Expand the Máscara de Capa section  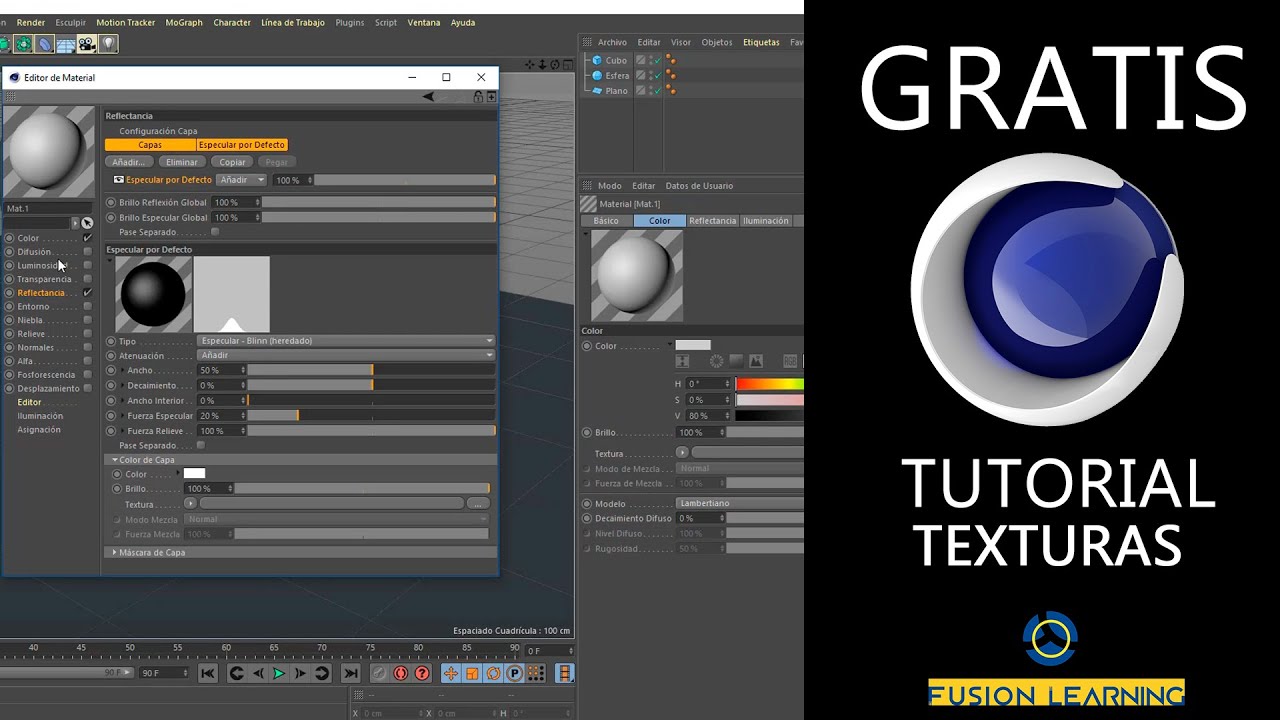pyautogui.click(x=114, y=552)
